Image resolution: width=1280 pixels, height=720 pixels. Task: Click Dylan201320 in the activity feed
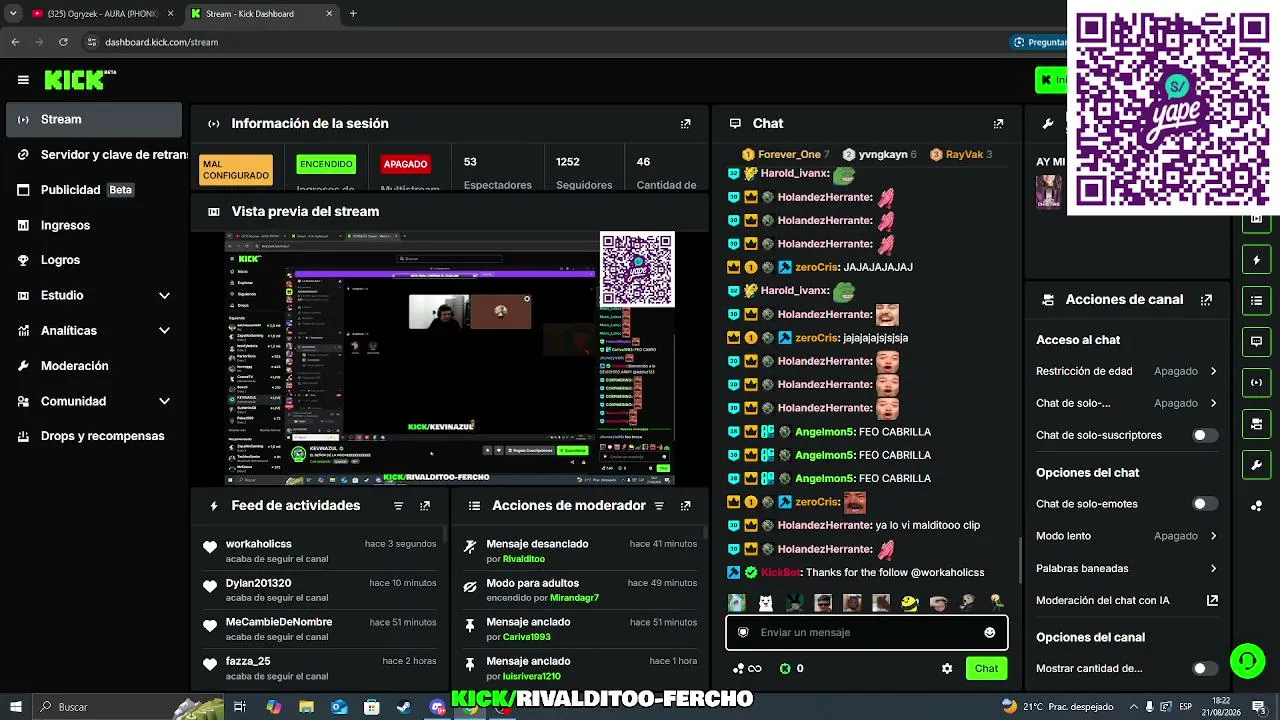coord(259,583)
